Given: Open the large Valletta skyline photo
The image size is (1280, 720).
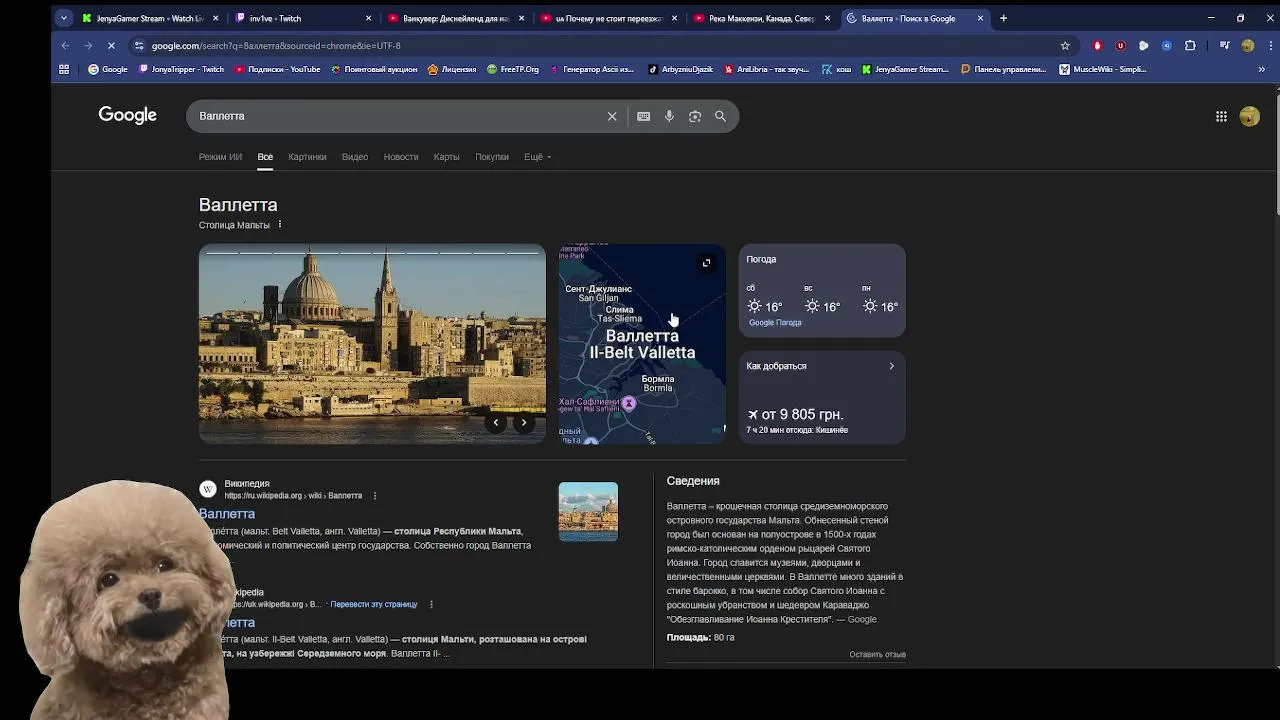Looking at the screenshot, I should click(372, 343).
